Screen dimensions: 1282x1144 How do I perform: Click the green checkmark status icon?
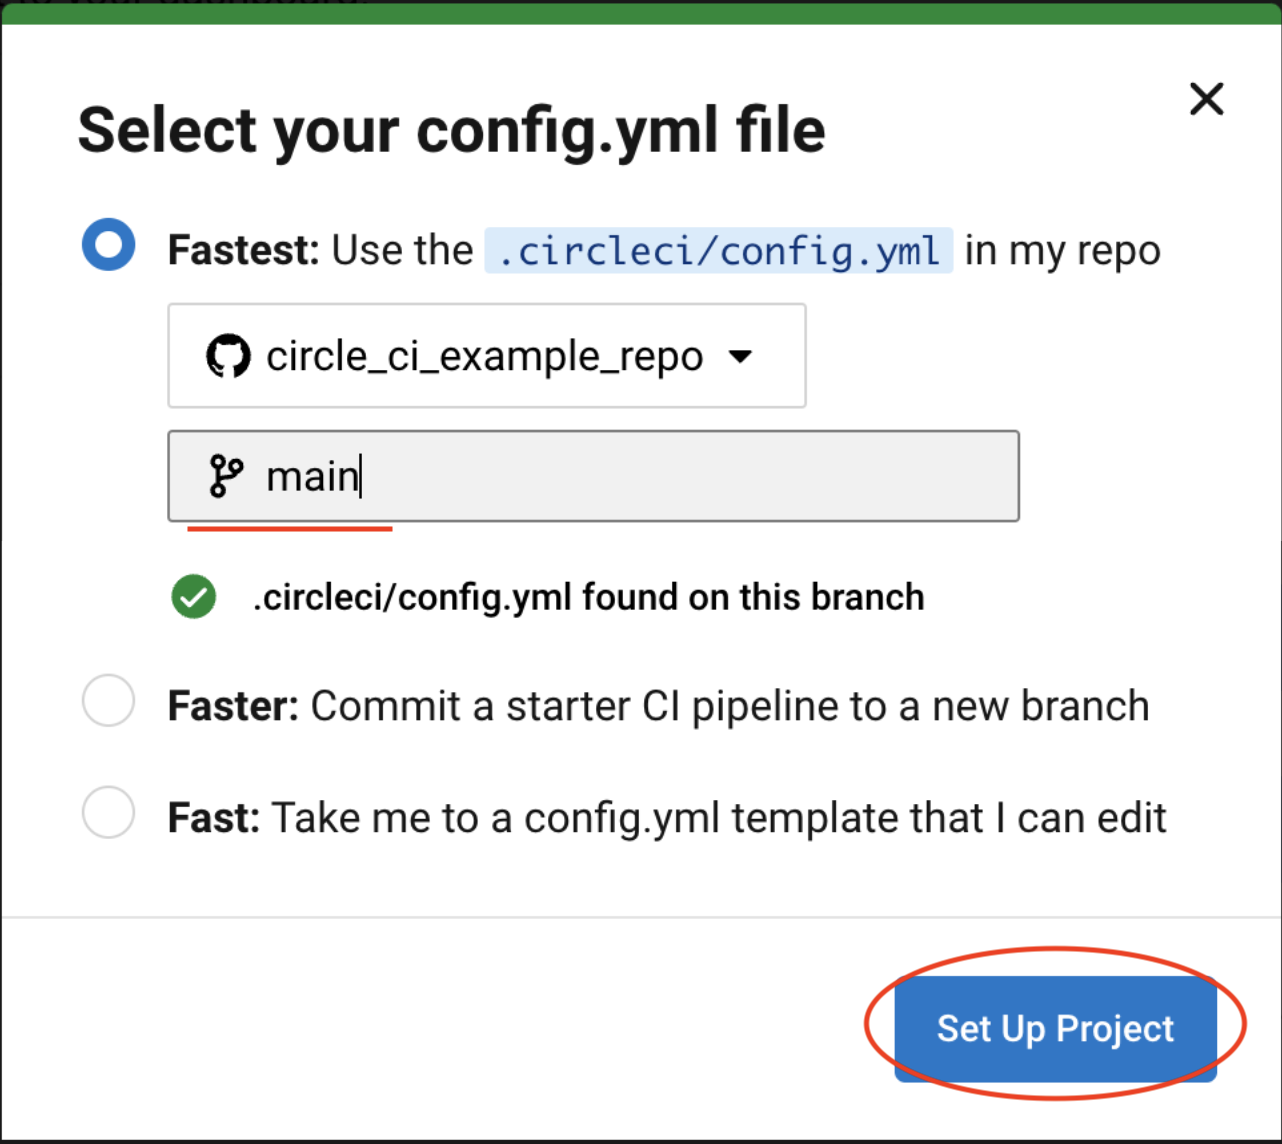click(193, 597)
